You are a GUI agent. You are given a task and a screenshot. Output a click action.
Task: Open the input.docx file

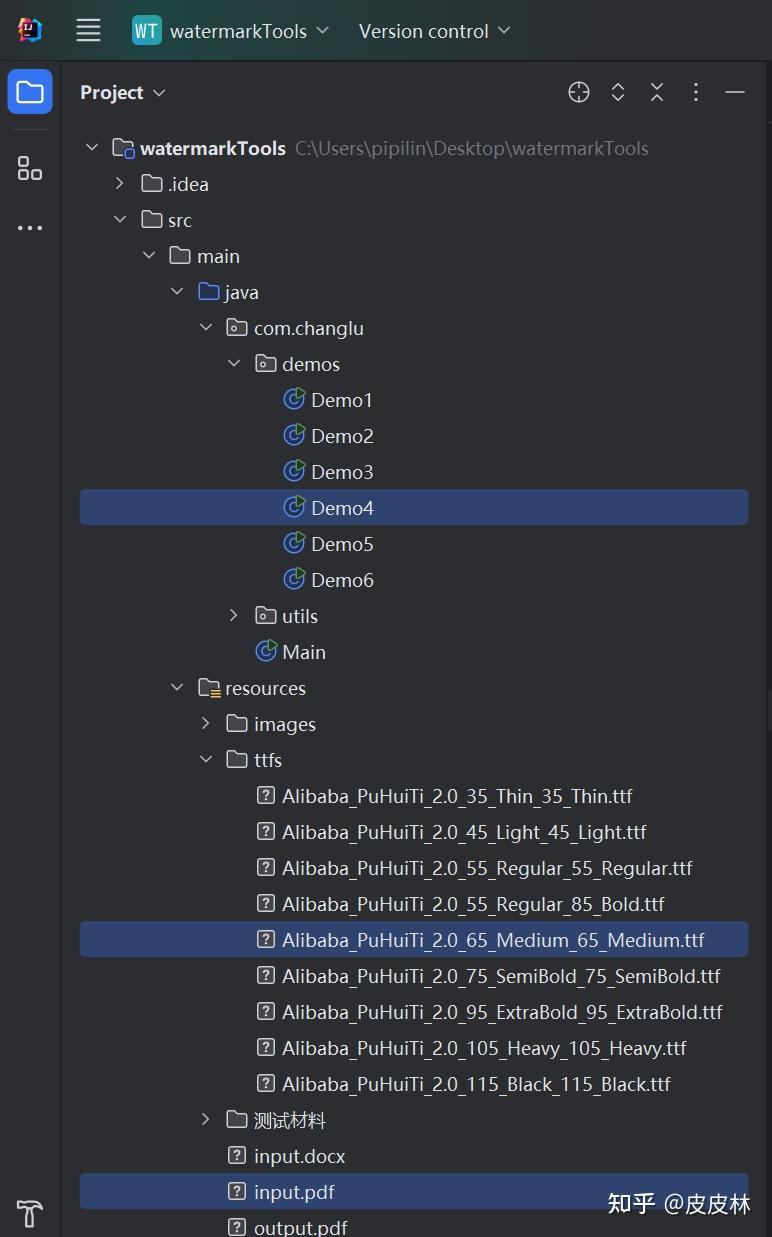[x=301, y=1155]
